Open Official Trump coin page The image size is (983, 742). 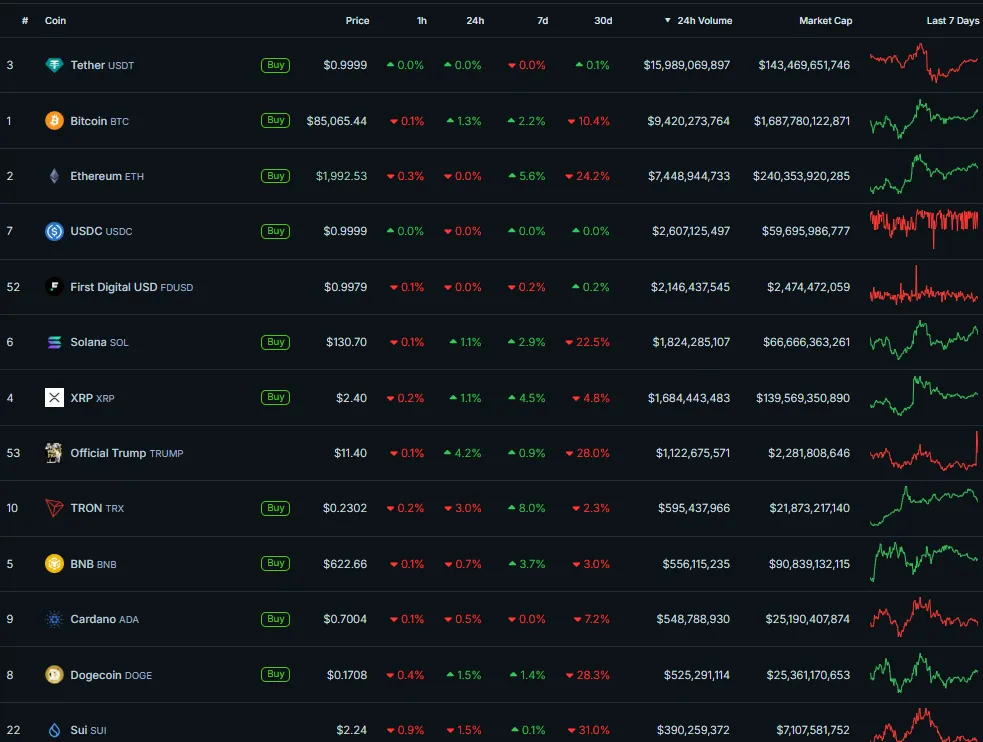[127, 452]
